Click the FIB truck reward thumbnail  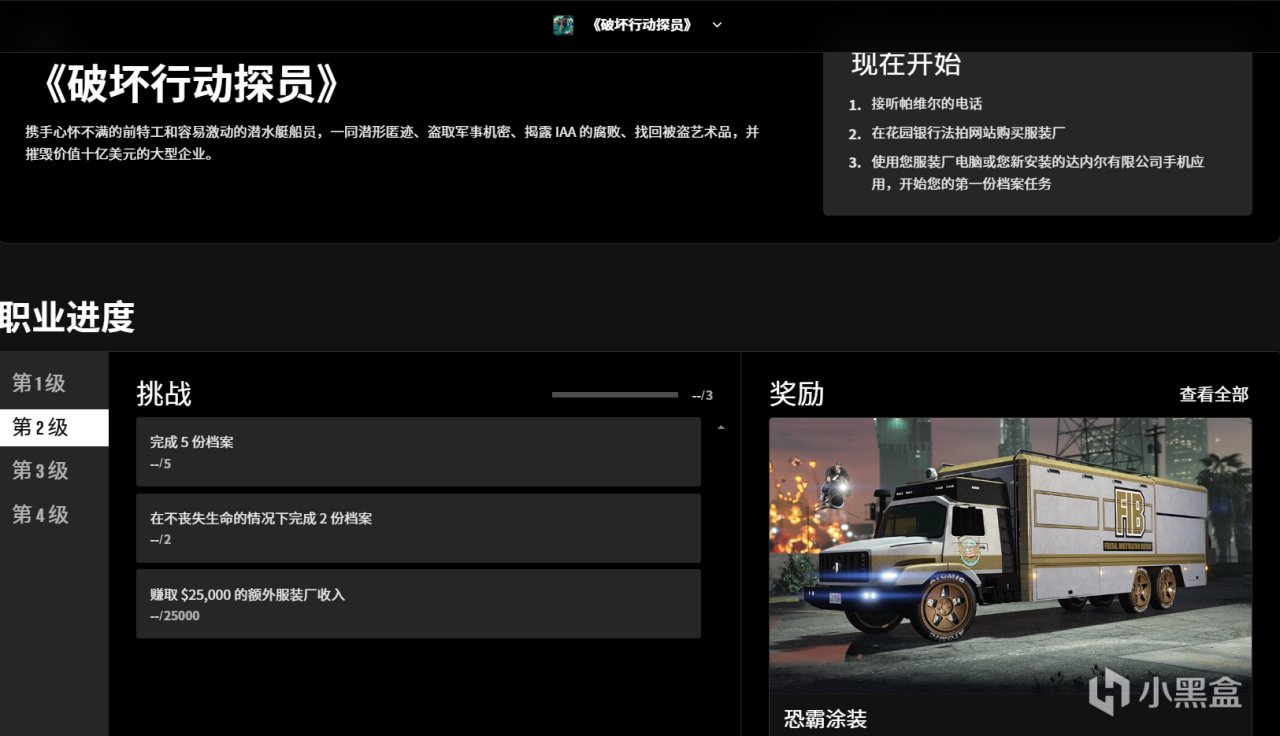(1010, 550)
